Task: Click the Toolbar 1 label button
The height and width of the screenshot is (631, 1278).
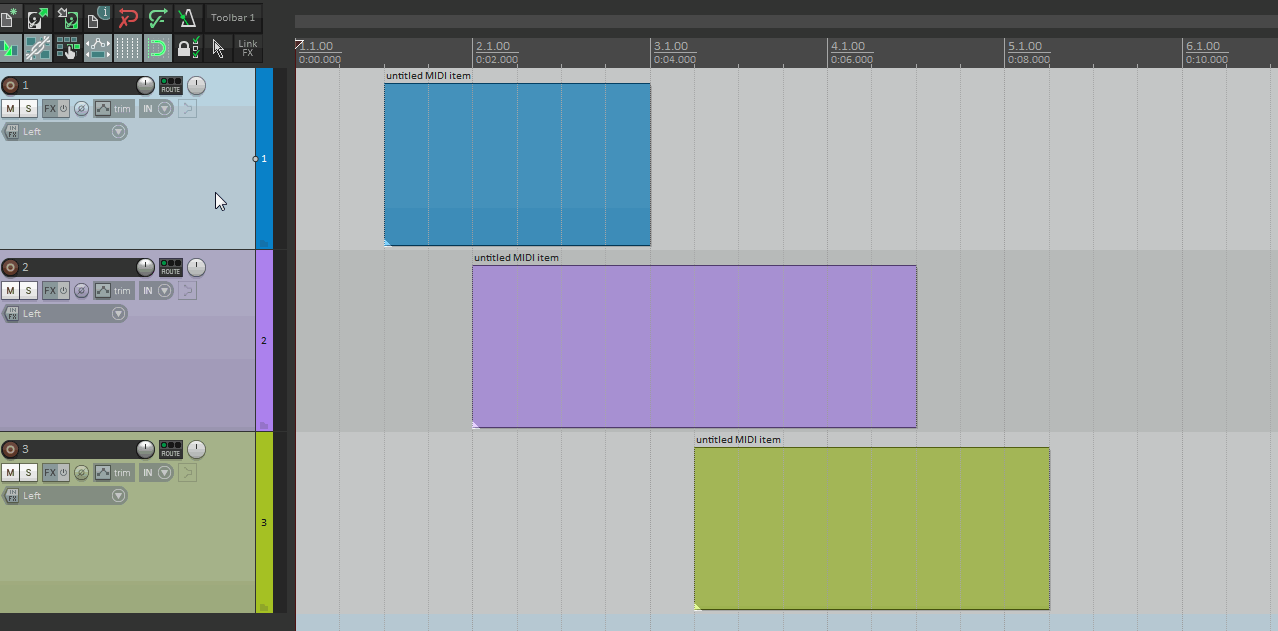Action: (x=233, y=18)
